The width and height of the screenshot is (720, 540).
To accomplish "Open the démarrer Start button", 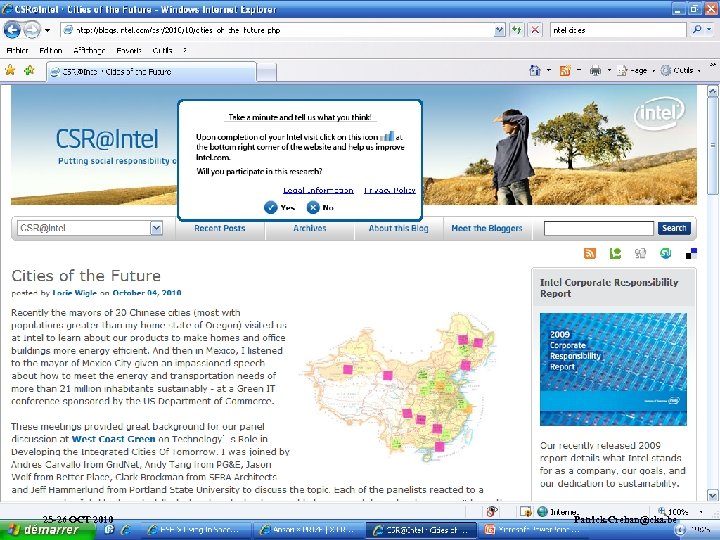I will coord(48,530).
